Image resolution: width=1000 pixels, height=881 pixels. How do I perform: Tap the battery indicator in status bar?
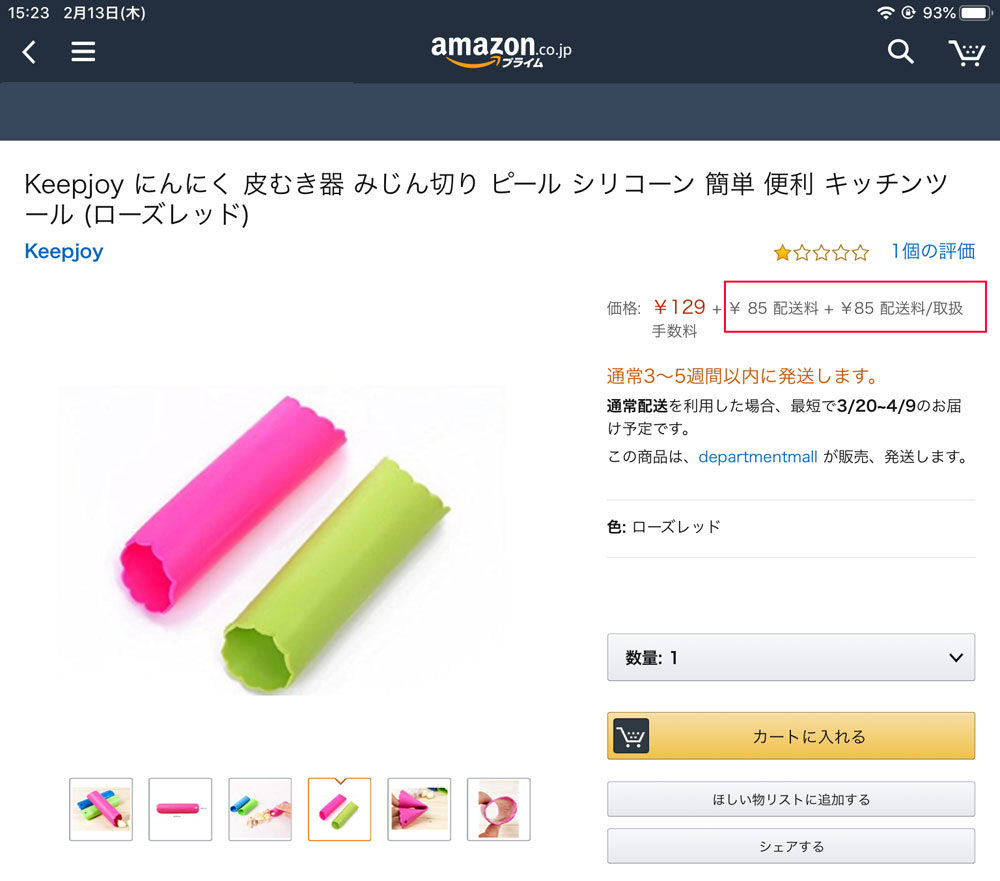976,13
